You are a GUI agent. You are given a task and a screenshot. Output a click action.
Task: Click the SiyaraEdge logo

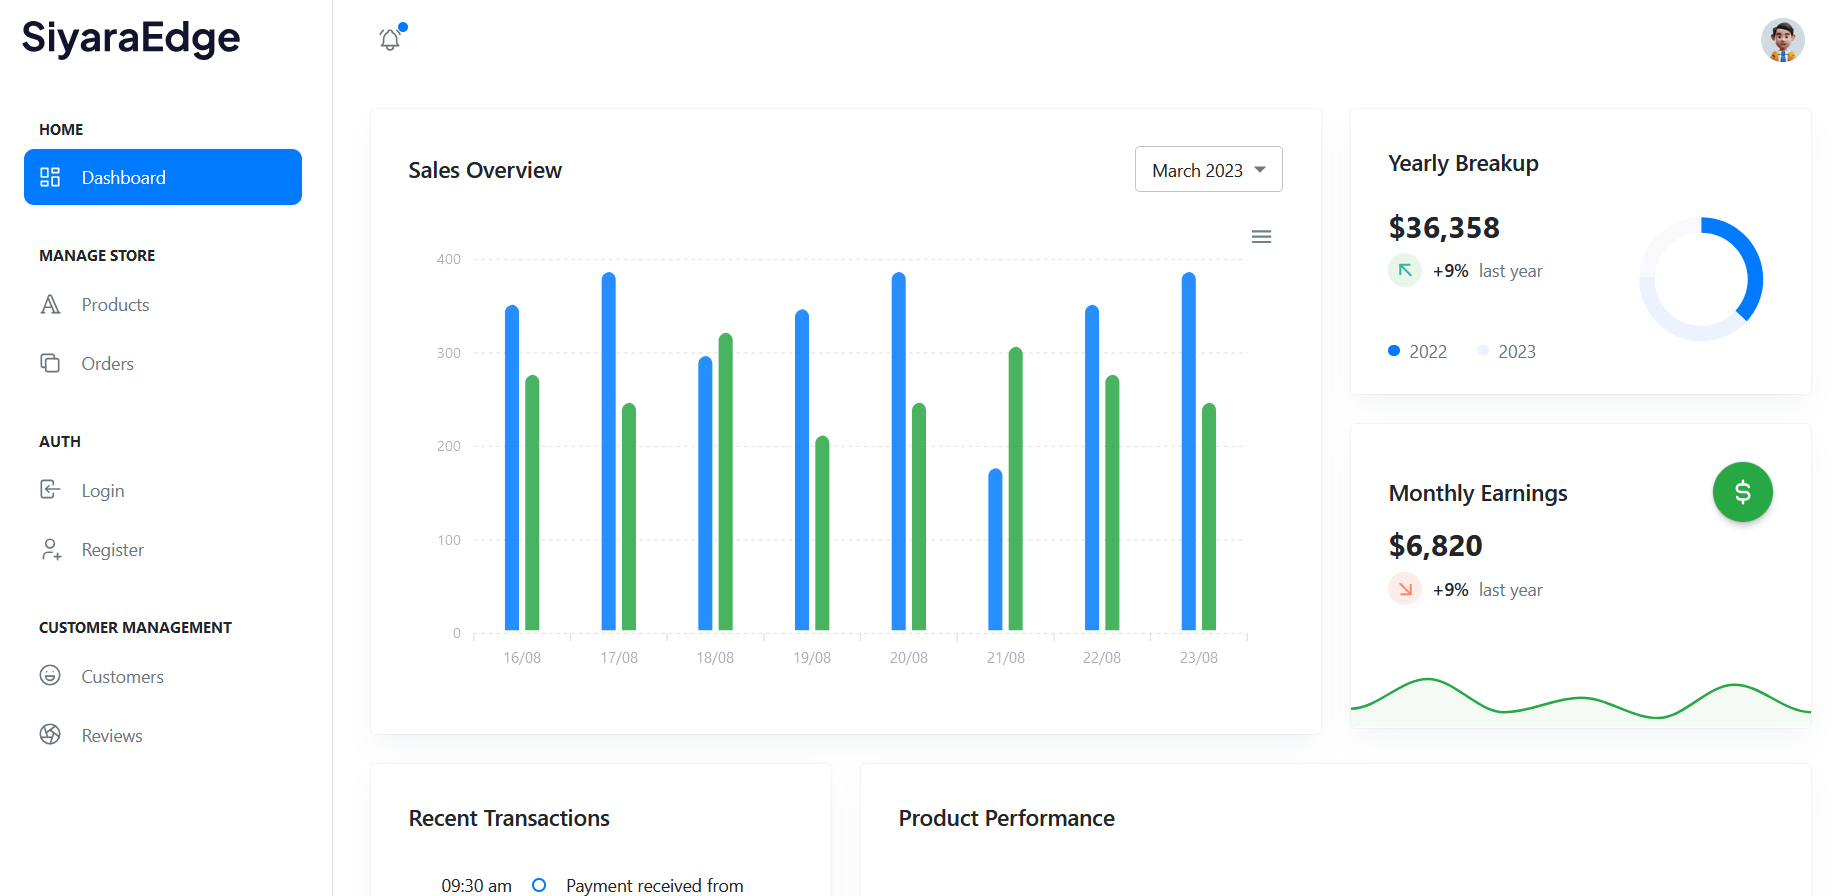coord(131,38)
